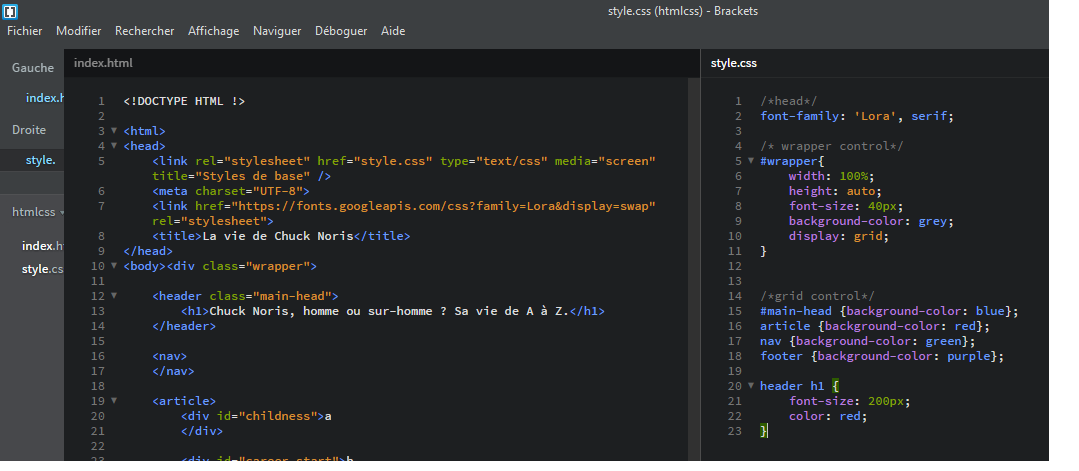Click the 'width: 100%;' declaration
The width and height of the screenshot is (1079, 471).
pos(832,176)
